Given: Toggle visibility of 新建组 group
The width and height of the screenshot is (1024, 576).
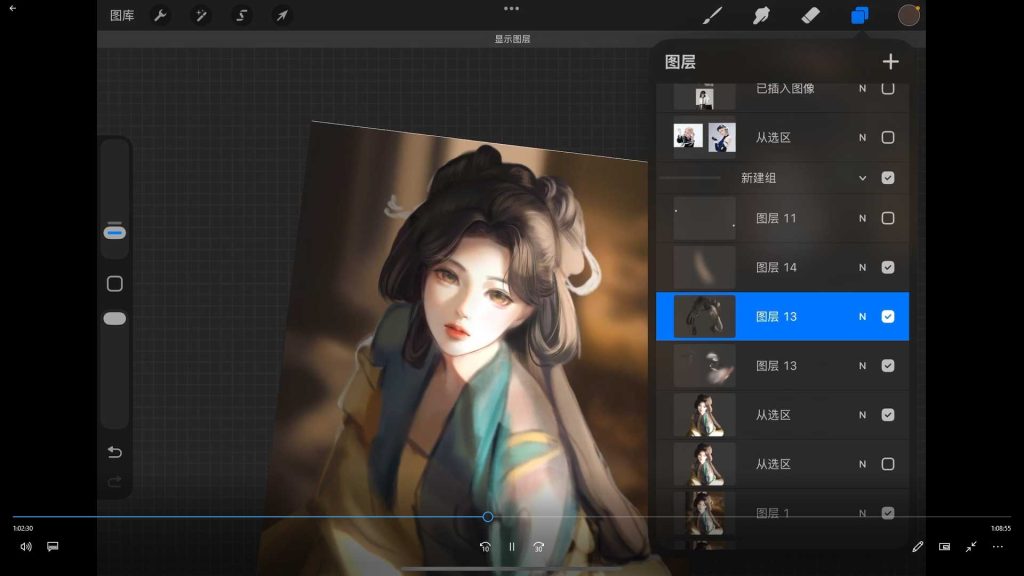Looking at the screenshot, I should point(888,178).
